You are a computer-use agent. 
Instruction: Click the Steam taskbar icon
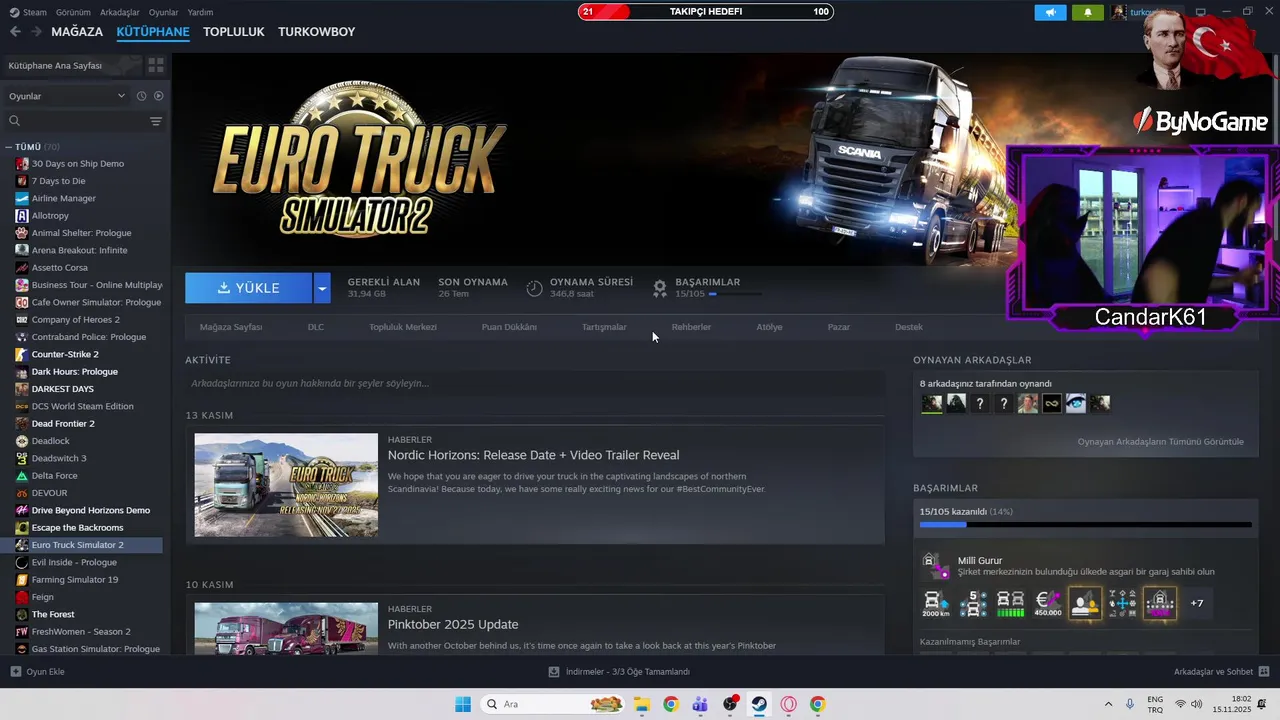pos(759,704)
